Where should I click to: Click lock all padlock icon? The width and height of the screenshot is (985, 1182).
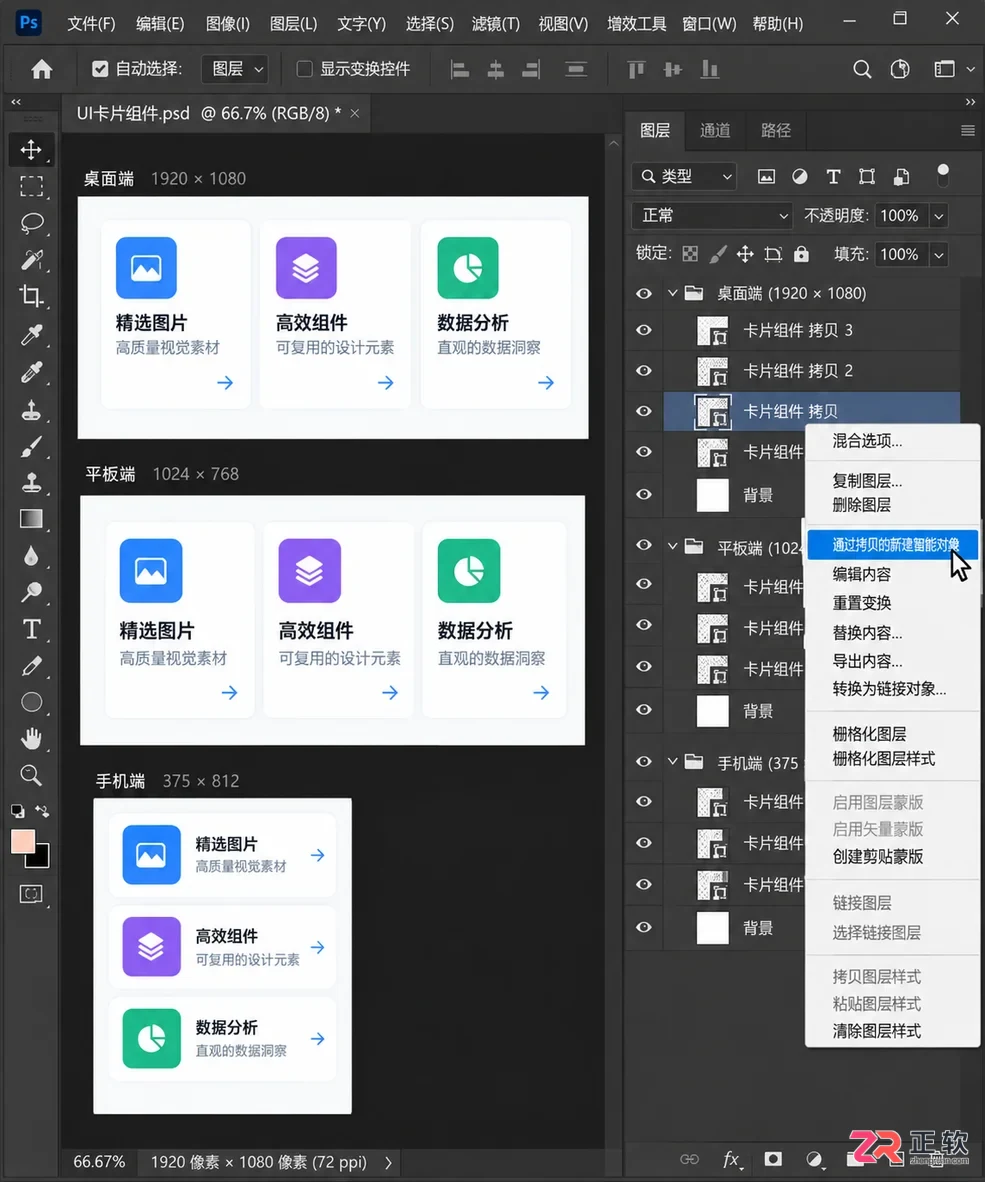(801, 254)
